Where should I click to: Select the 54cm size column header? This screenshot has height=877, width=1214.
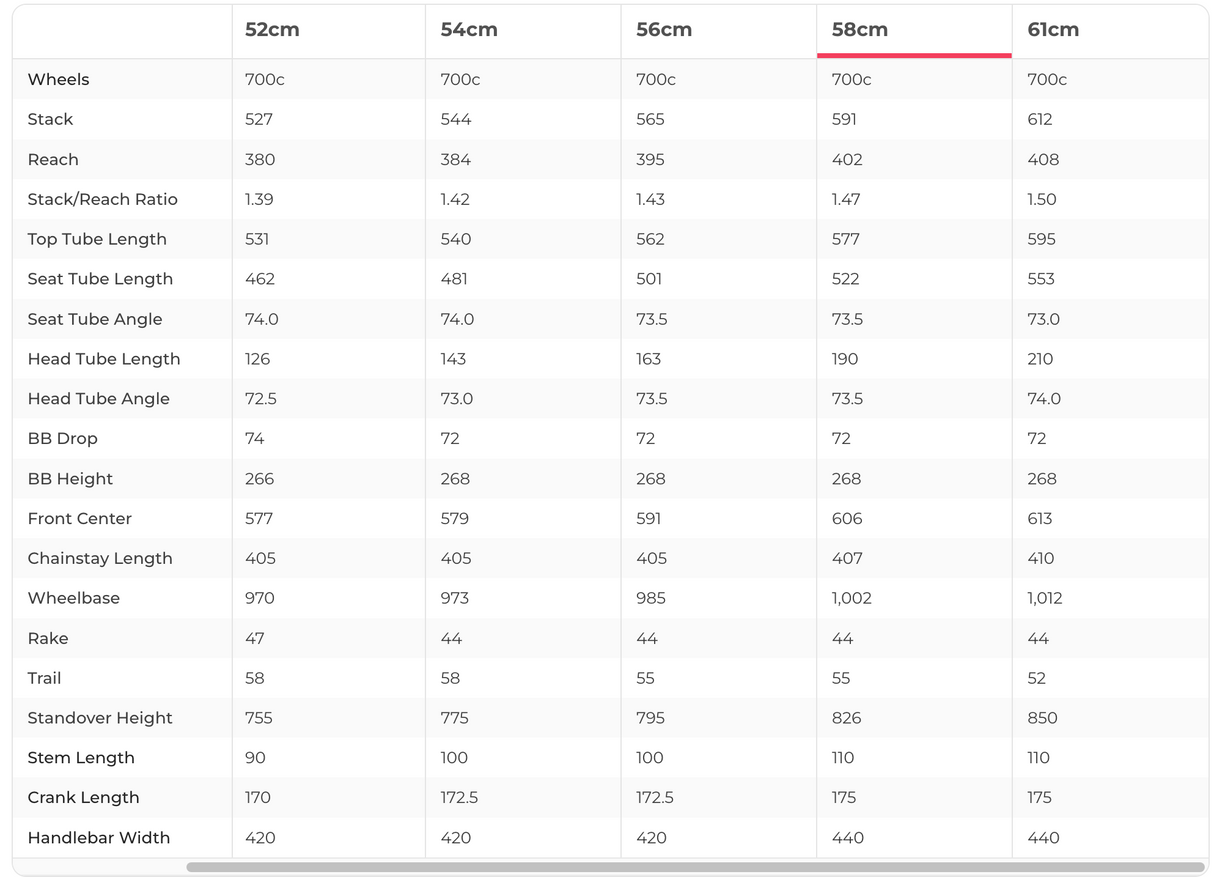click(x=468, y=30)
